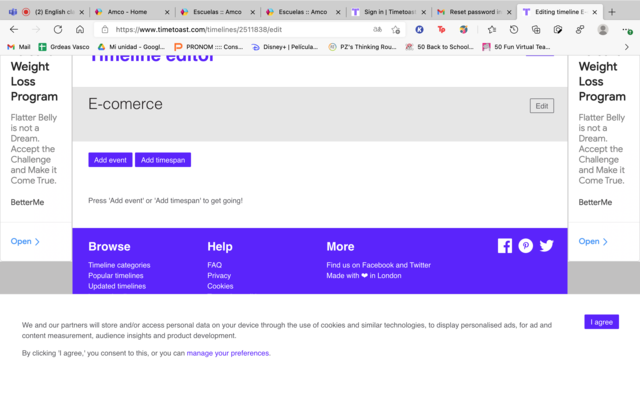Viewport: 640px width, 400px height.
Task: Click the share/link extension icon
Action: pyautogui.click(x=580, y=29)
